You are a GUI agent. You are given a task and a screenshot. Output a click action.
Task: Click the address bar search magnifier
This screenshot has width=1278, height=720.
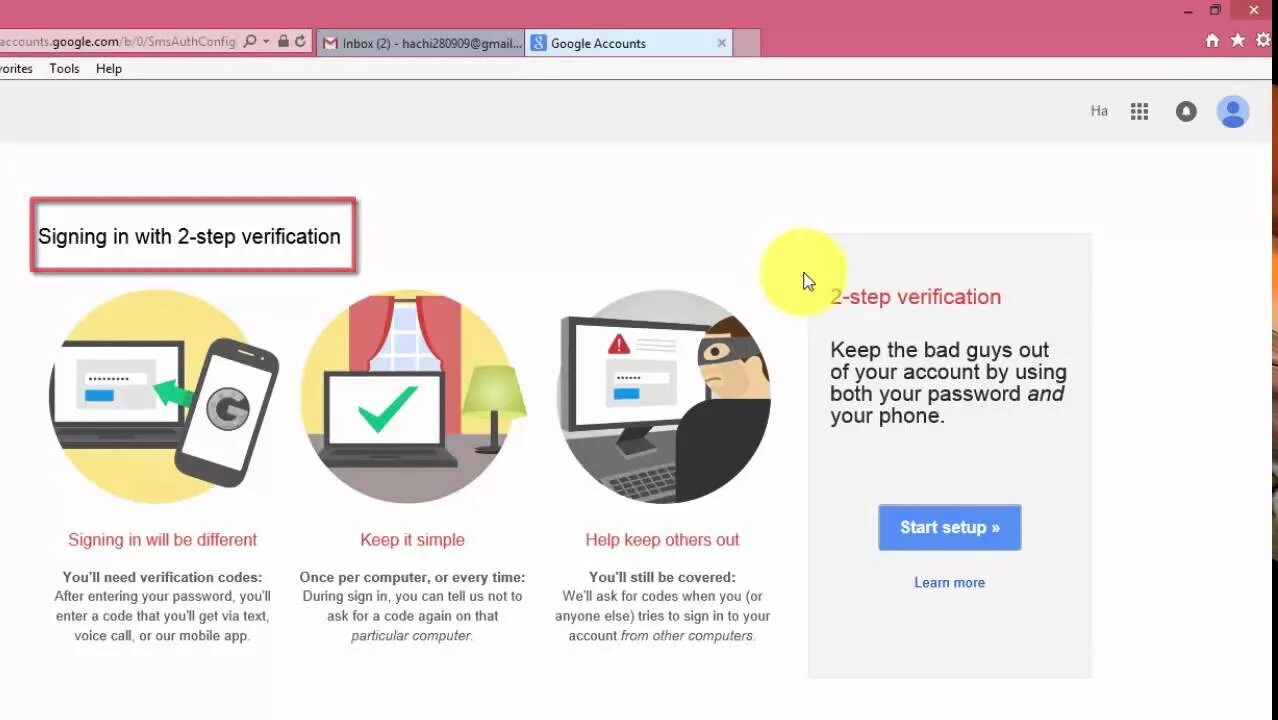click(250, 41)
